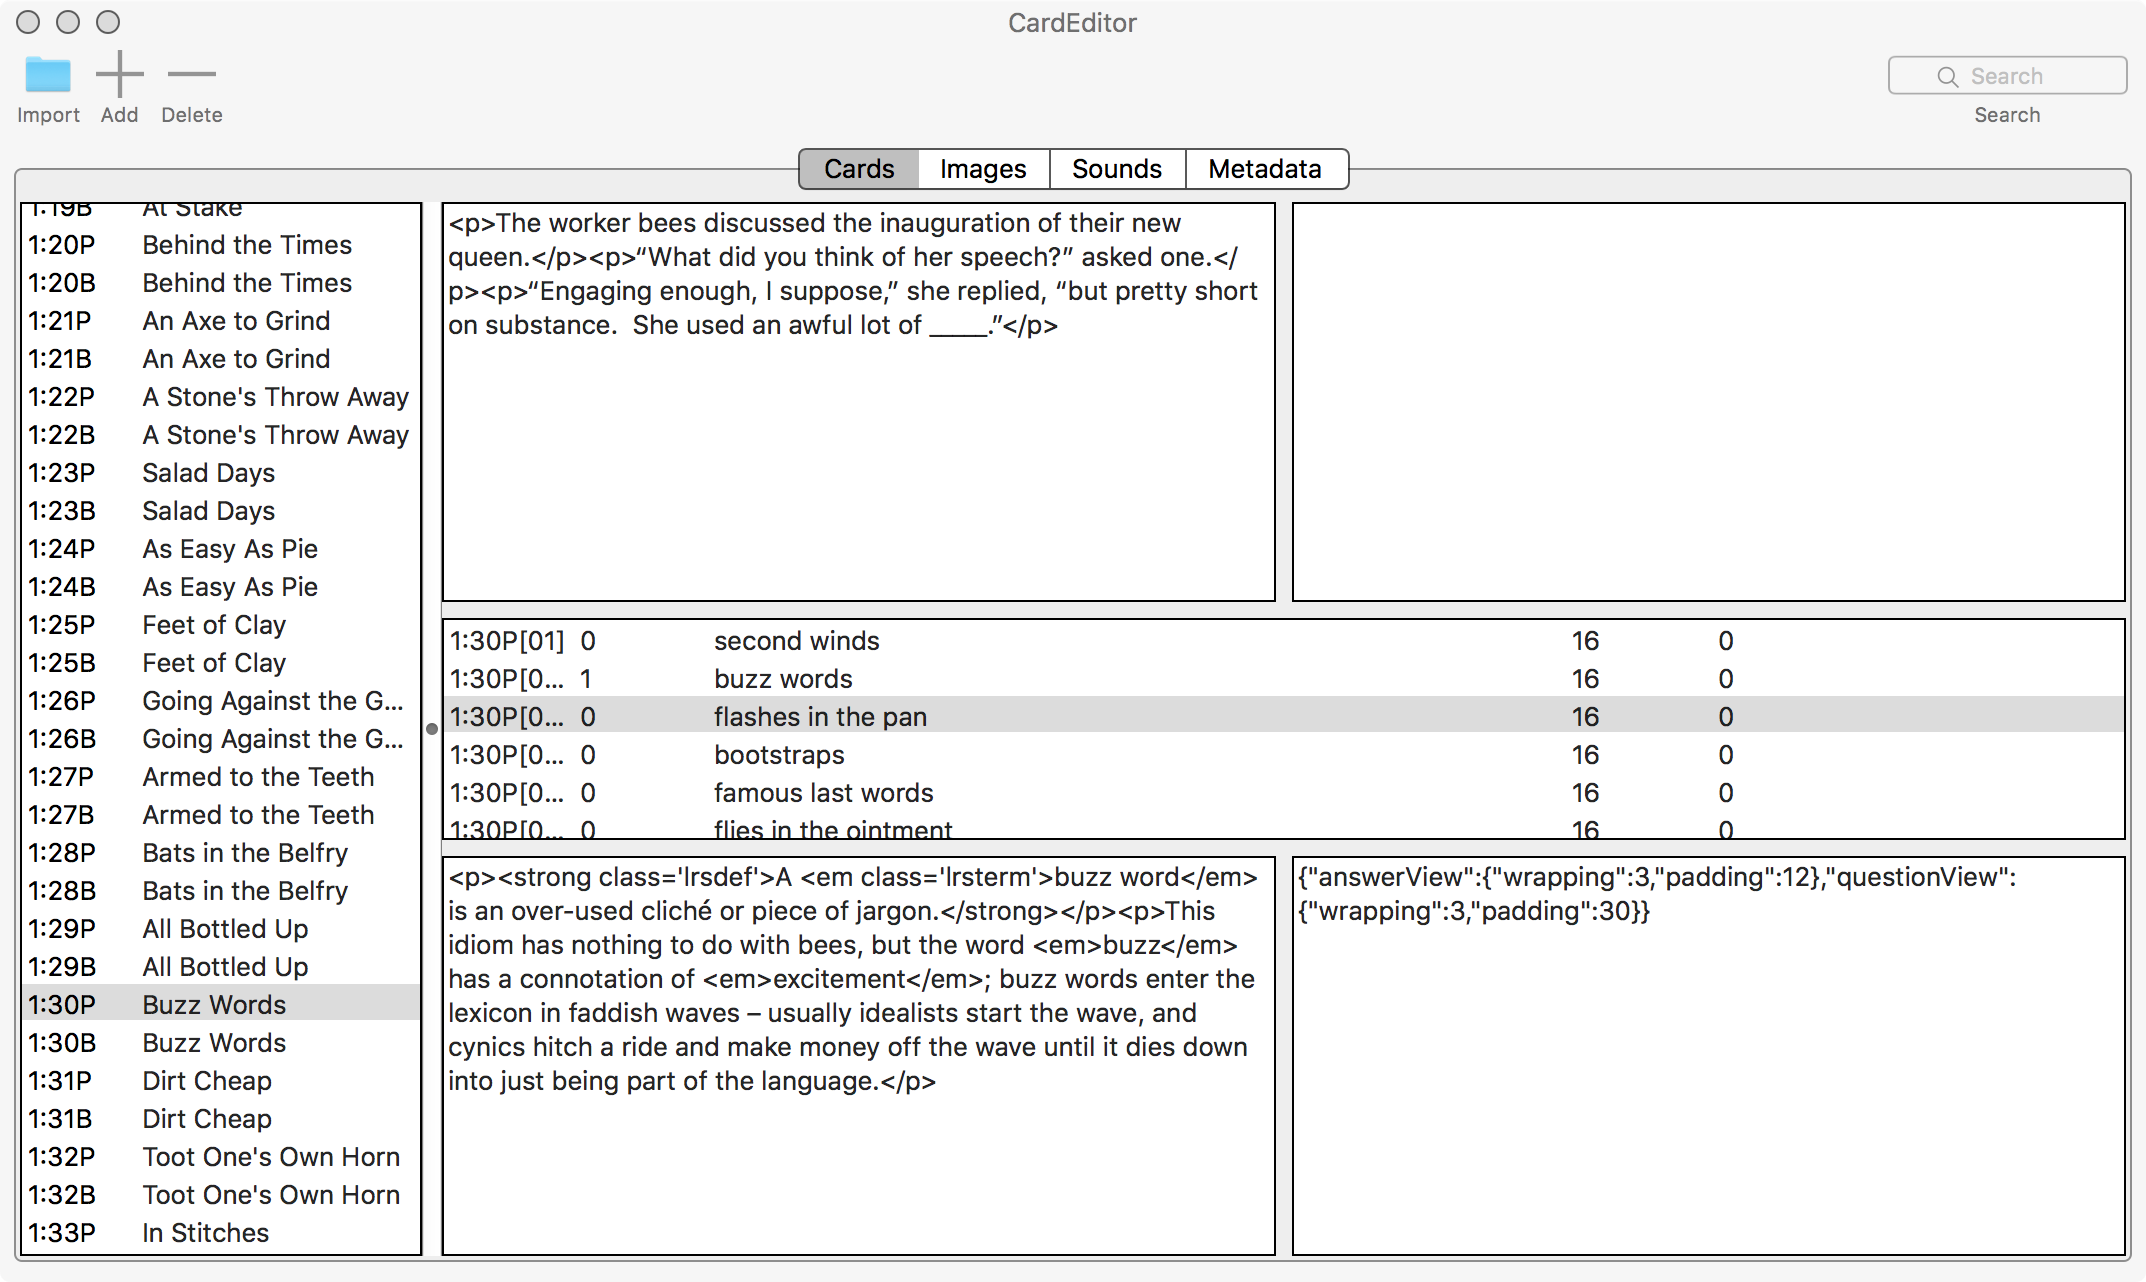Select the 1:21B An Axe to Grind row

221,359
